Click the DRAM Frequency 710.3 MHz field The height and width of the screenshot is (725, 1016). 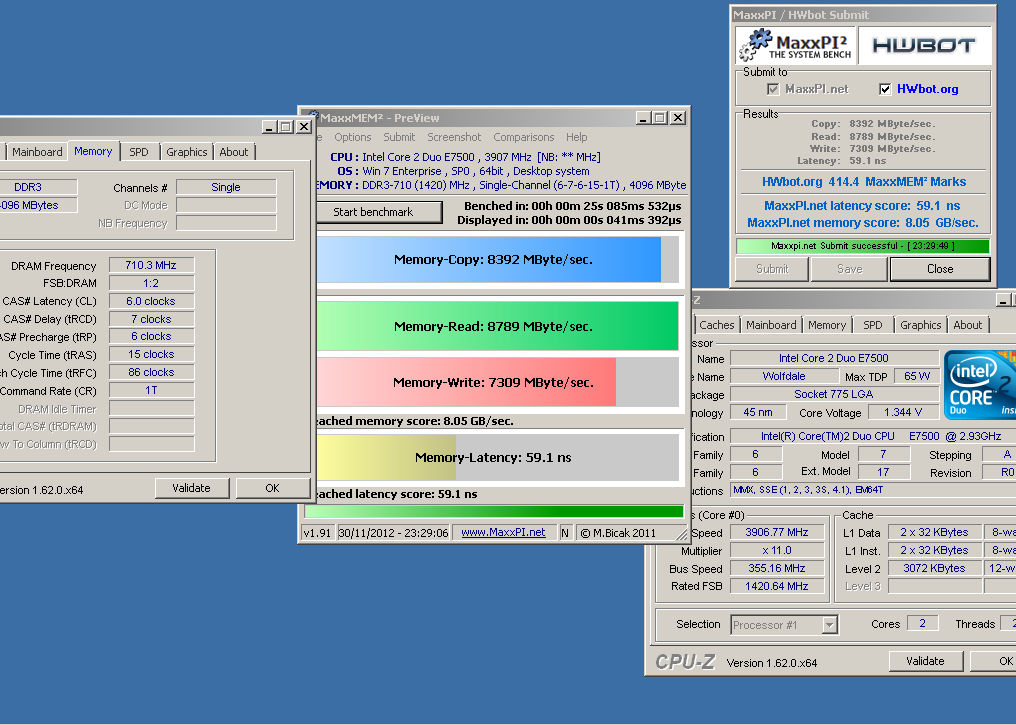151,265
